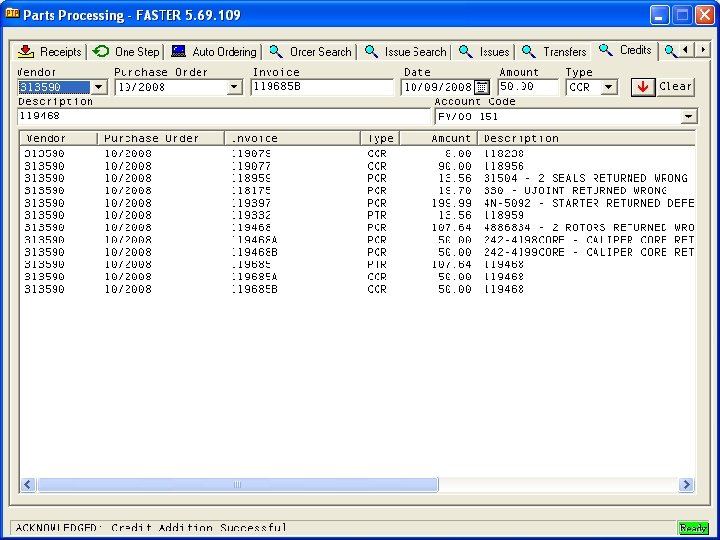Click the Clear button
The width and height of the screenshot is (720, 540).
[675, 86]
